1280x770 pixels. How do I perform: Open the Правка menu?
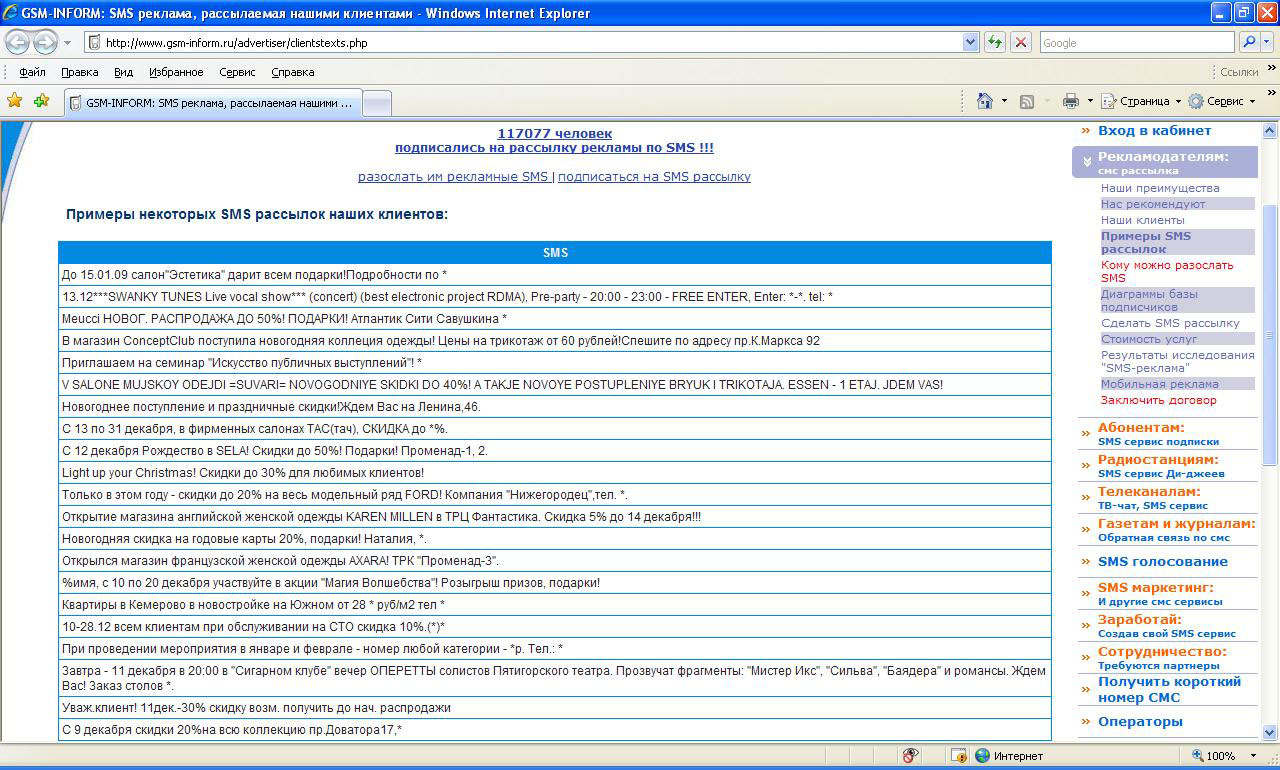coord(79,72)
